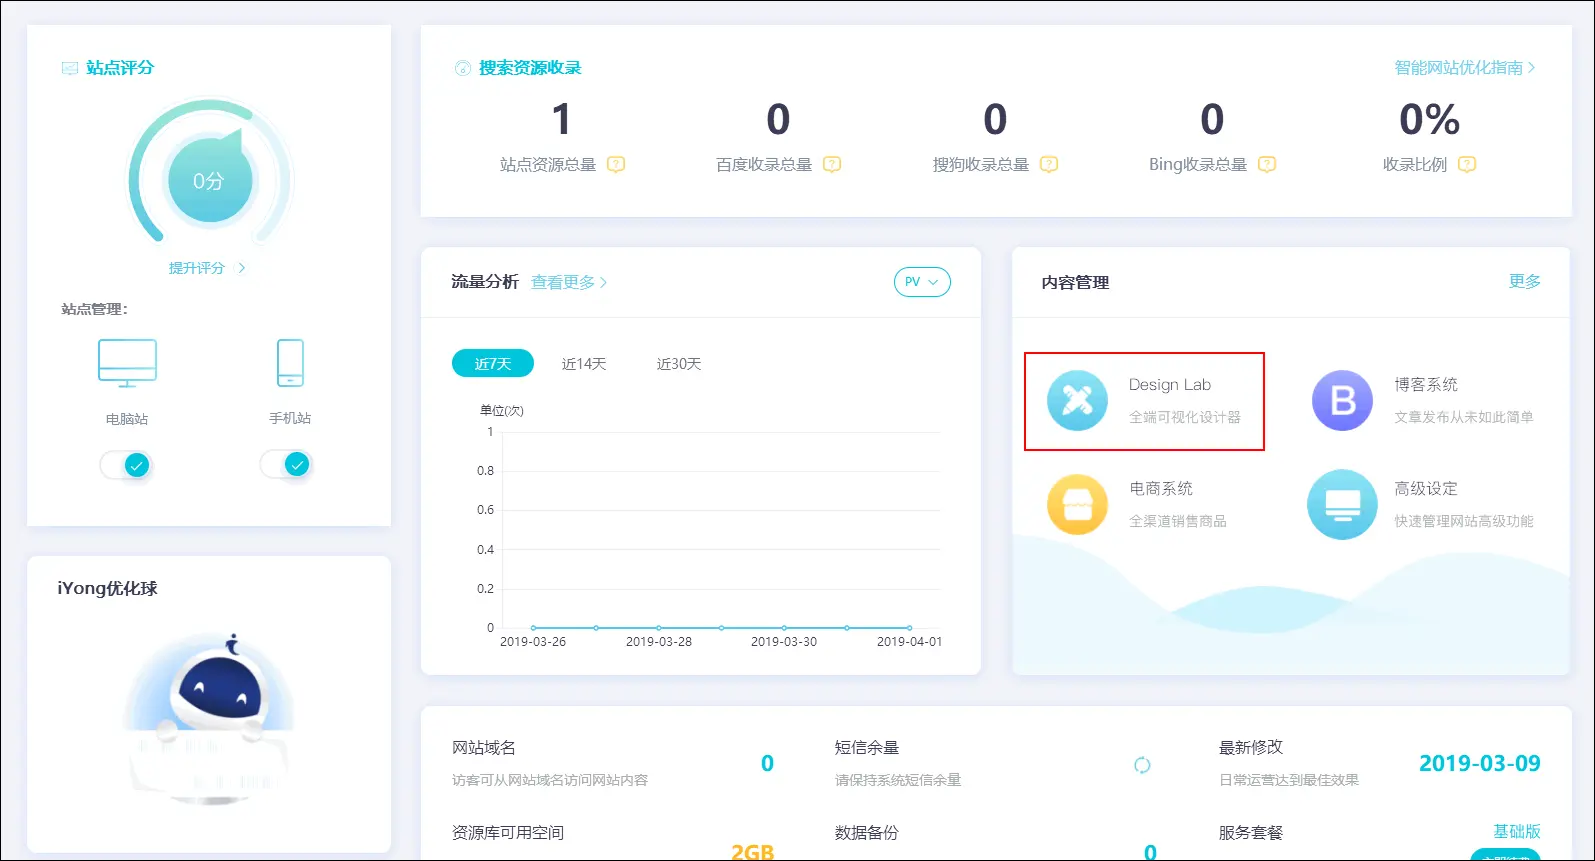Toggle the mobile site switch
This screenshot has width=1595, height=861.
286,464
